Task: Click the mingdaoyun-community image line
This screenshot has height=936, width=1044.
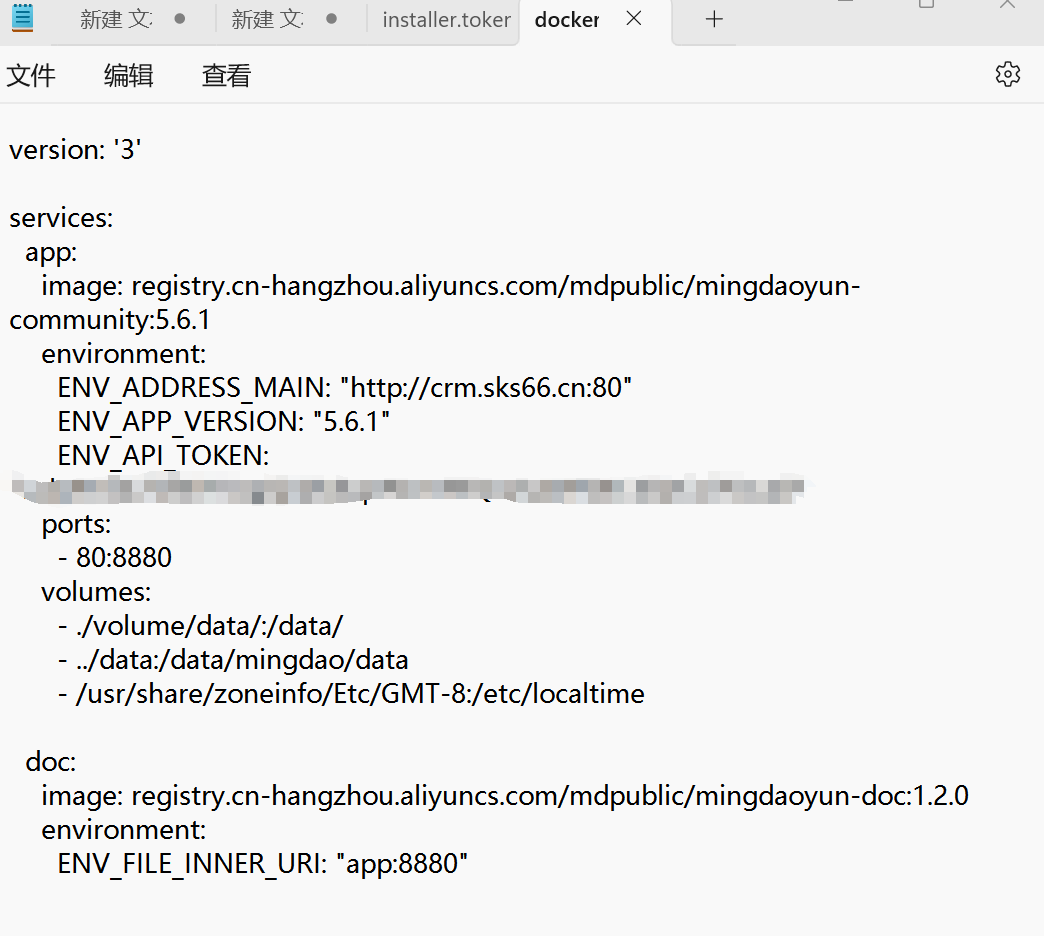Action: pyautogui.click(x=451, y=286)
